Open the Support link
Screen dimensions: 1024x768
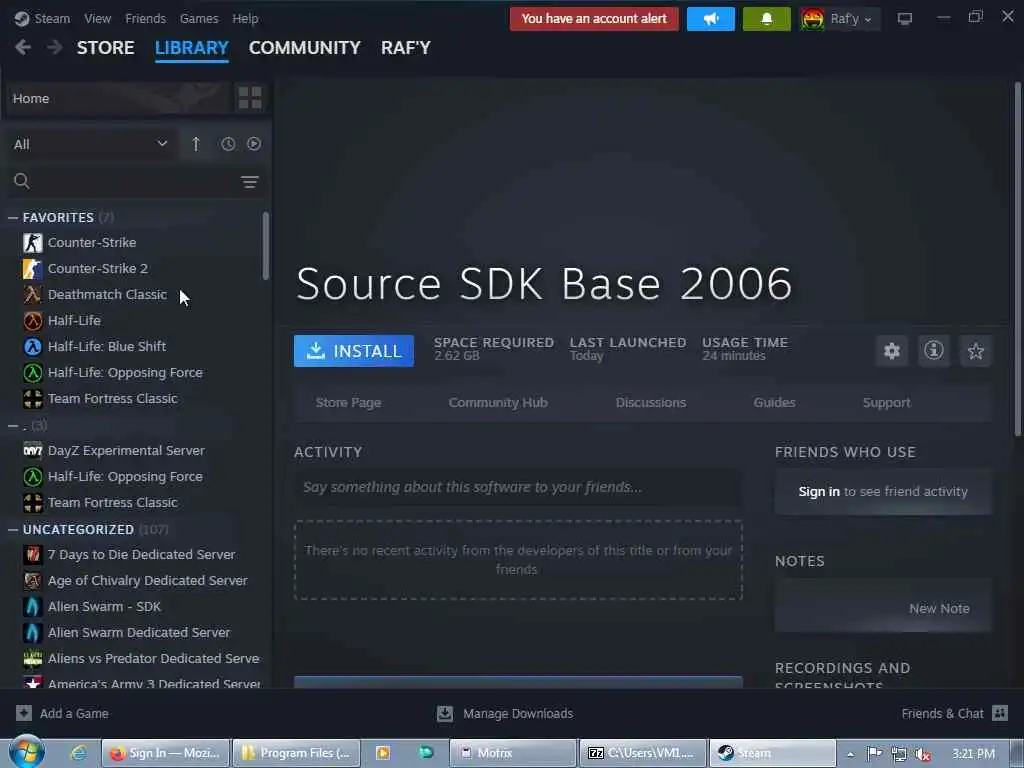pyautogui.click(x=886, y=402)
